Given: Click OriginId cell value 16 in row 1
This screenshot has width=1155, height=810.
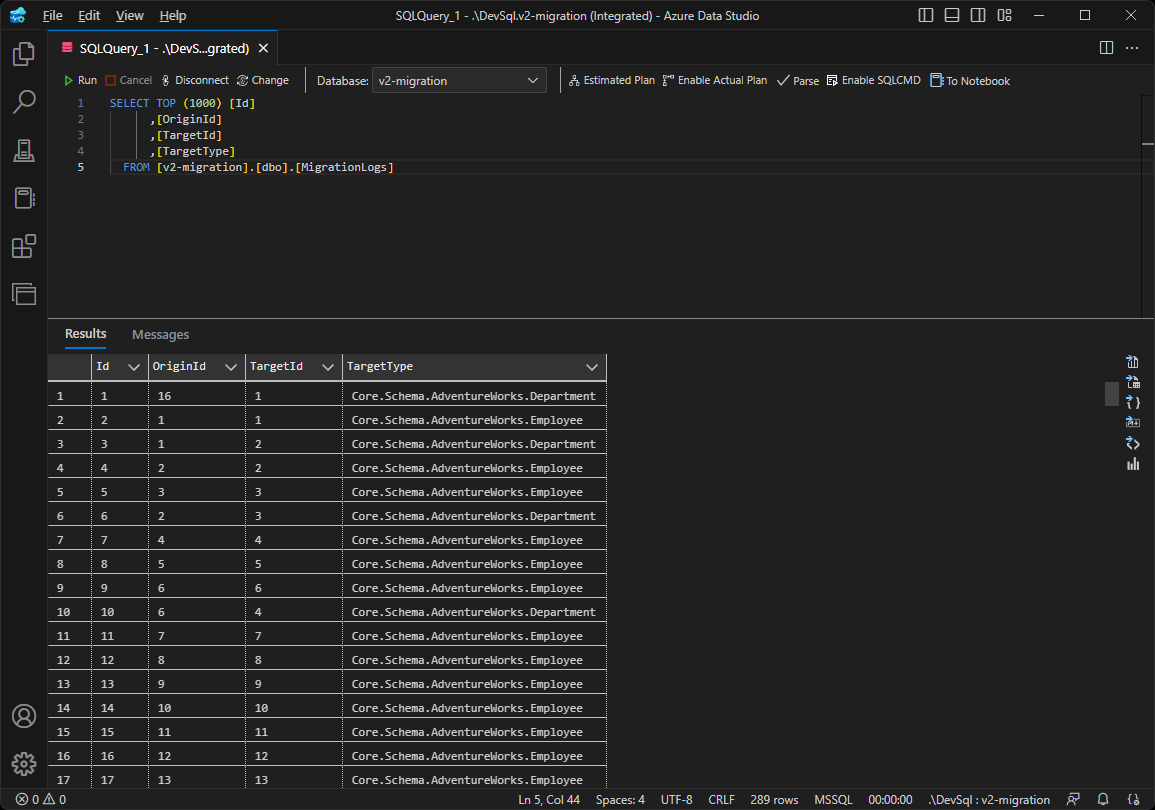Looking at the screenshot, I should [x=197, y=396].
